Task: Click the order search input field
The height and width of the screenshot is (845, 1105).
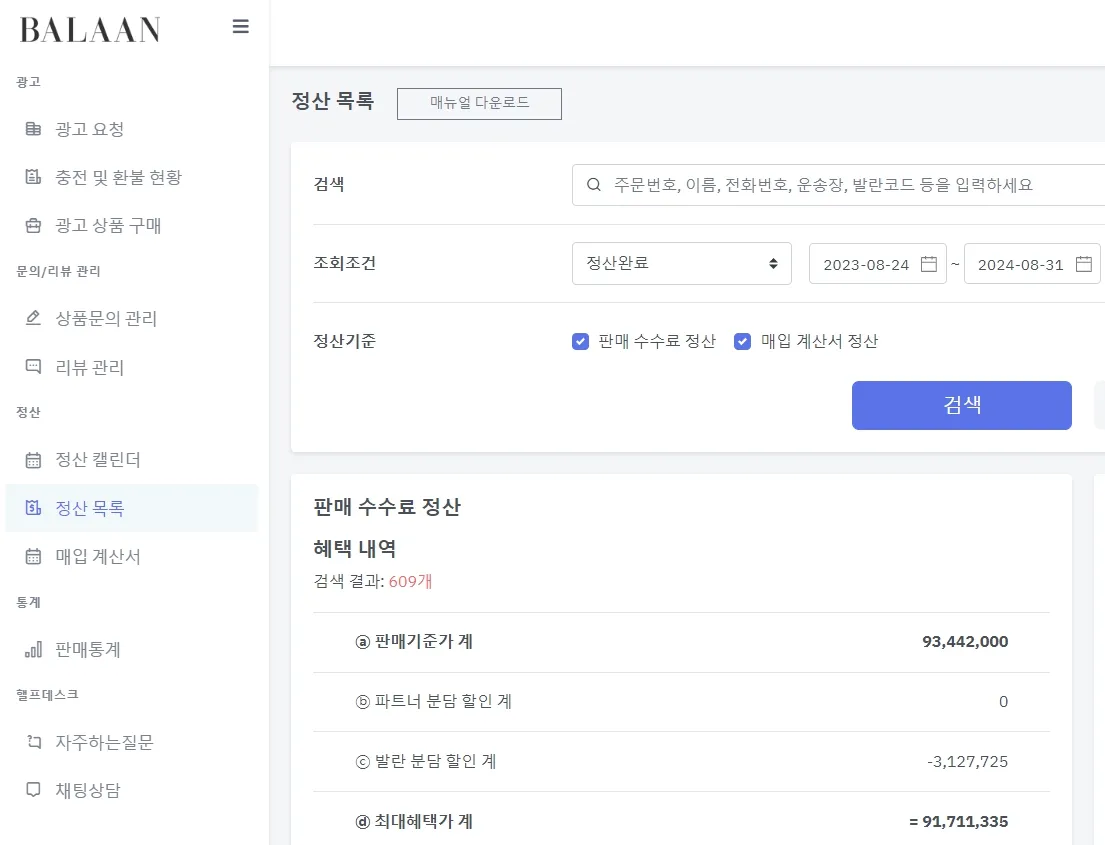Action: click(839, 185)
